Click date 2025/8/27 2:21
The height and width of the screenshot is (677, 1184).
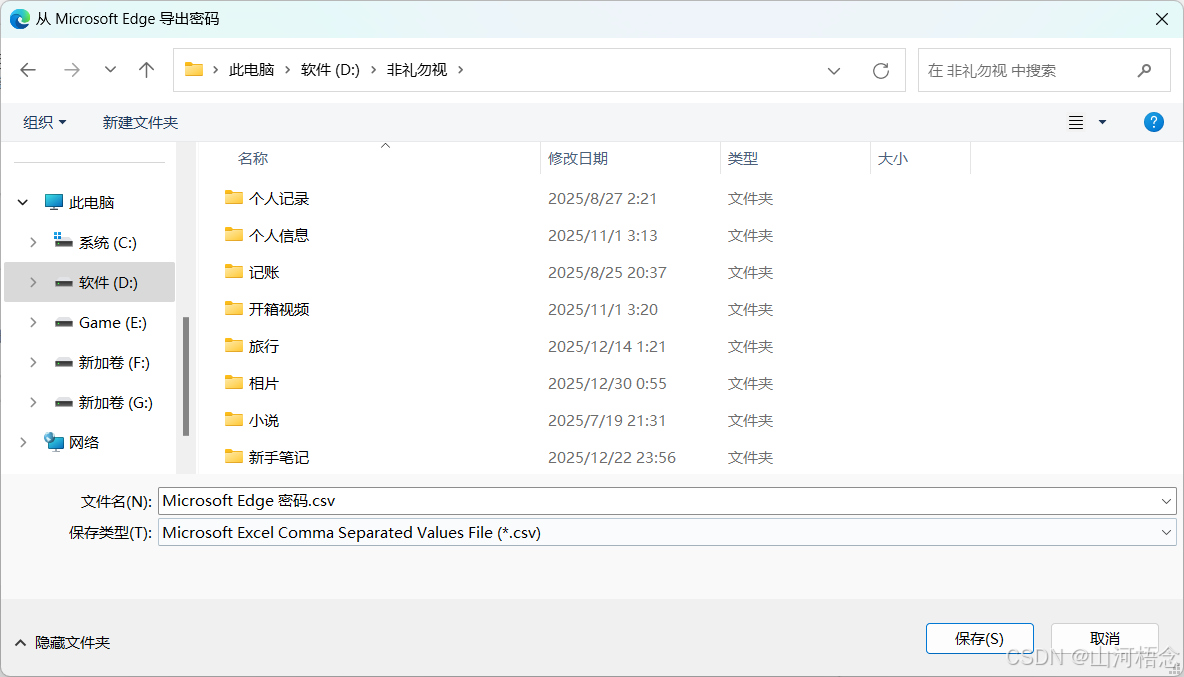pos(603,198)
